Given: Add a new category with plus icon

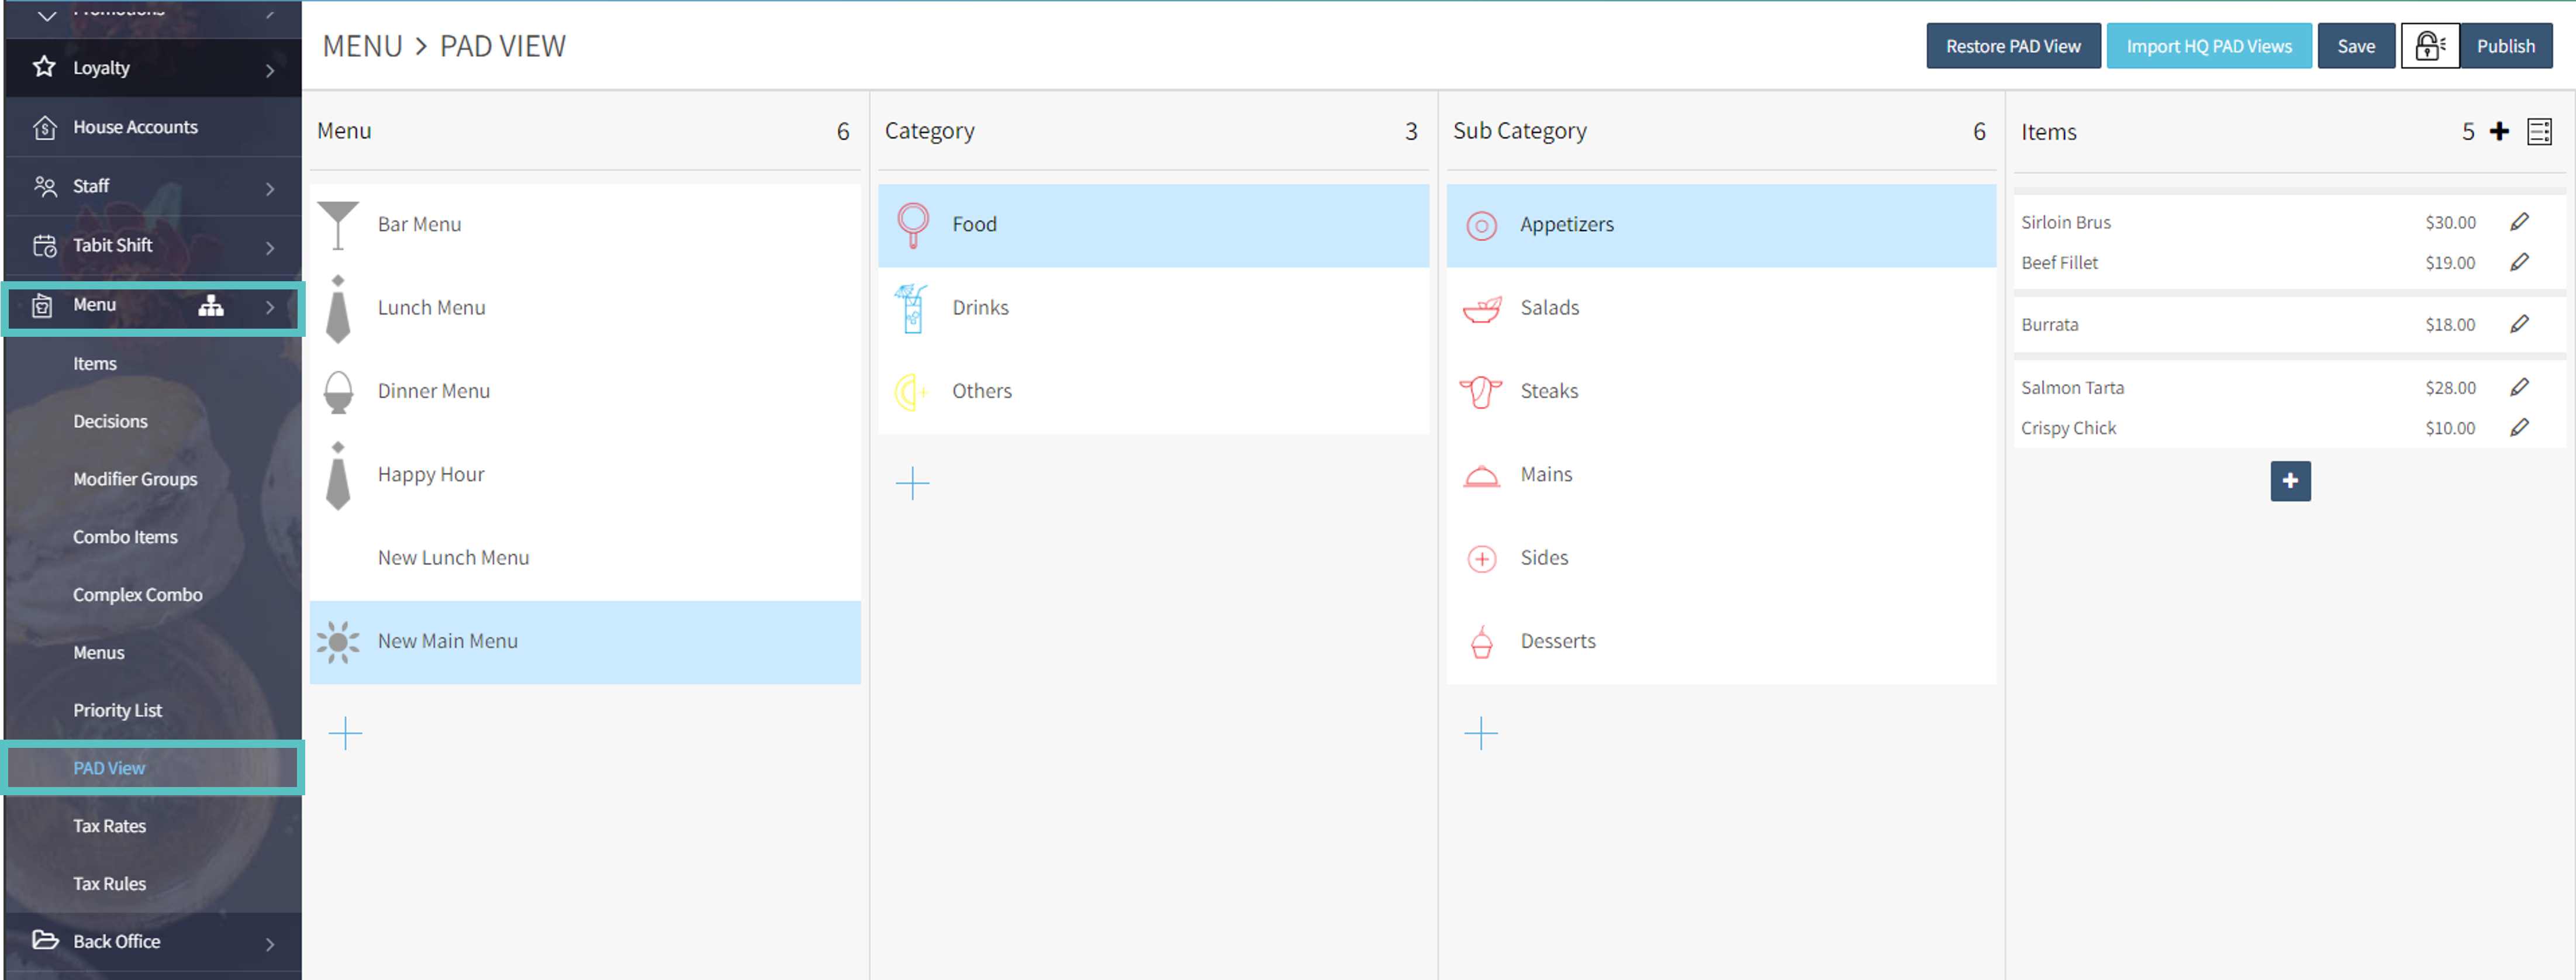Looking at the screenshot, I should [x=912, y=483].
